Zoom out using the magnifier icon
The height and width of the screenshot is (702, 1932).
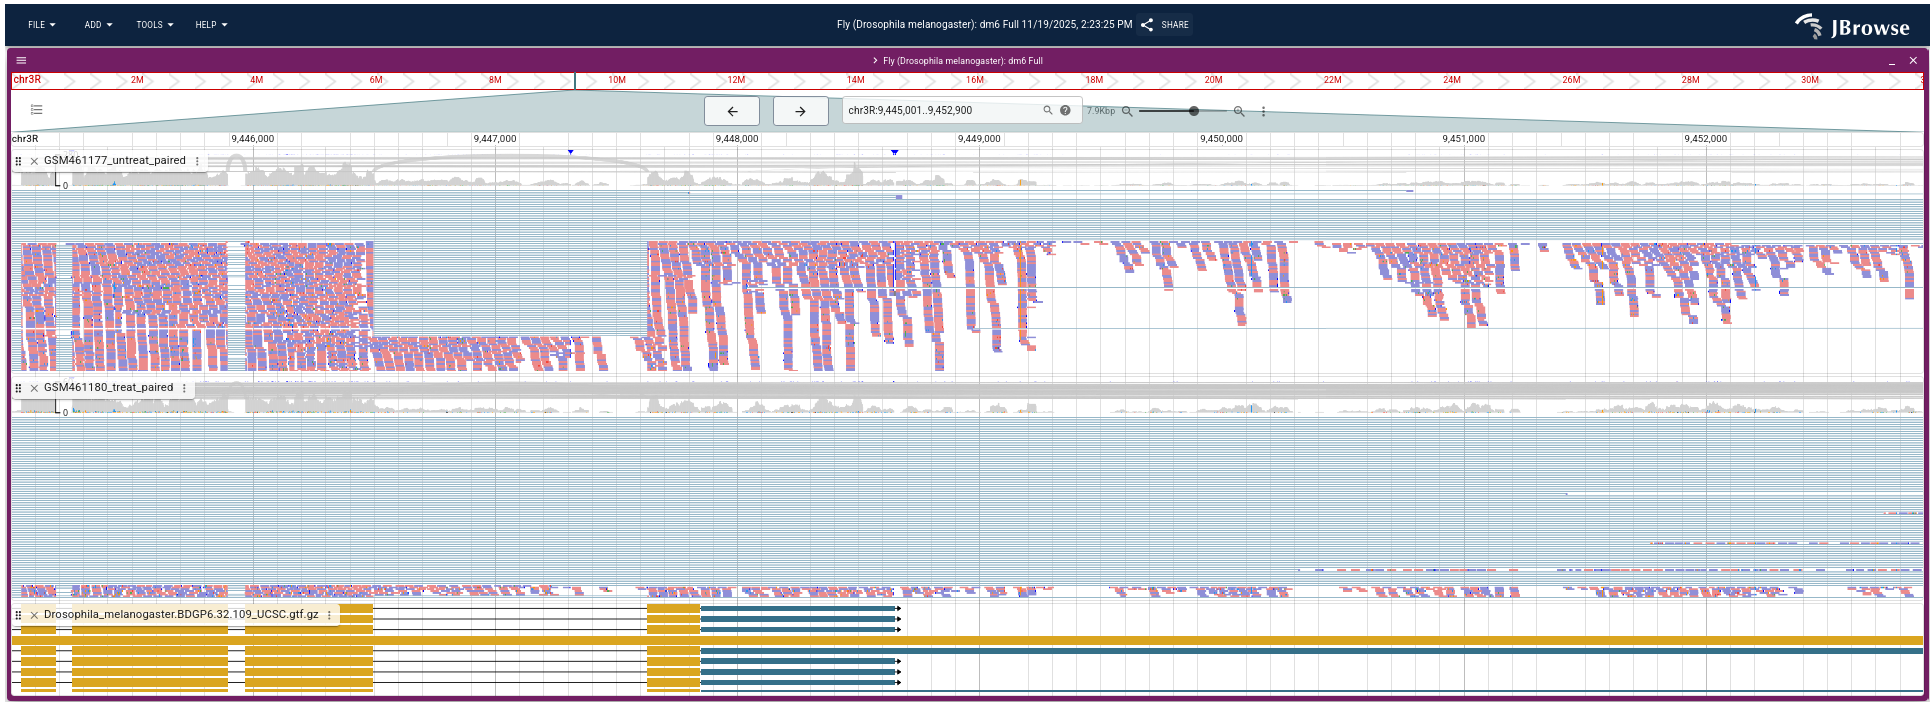tap(1127, 112)
